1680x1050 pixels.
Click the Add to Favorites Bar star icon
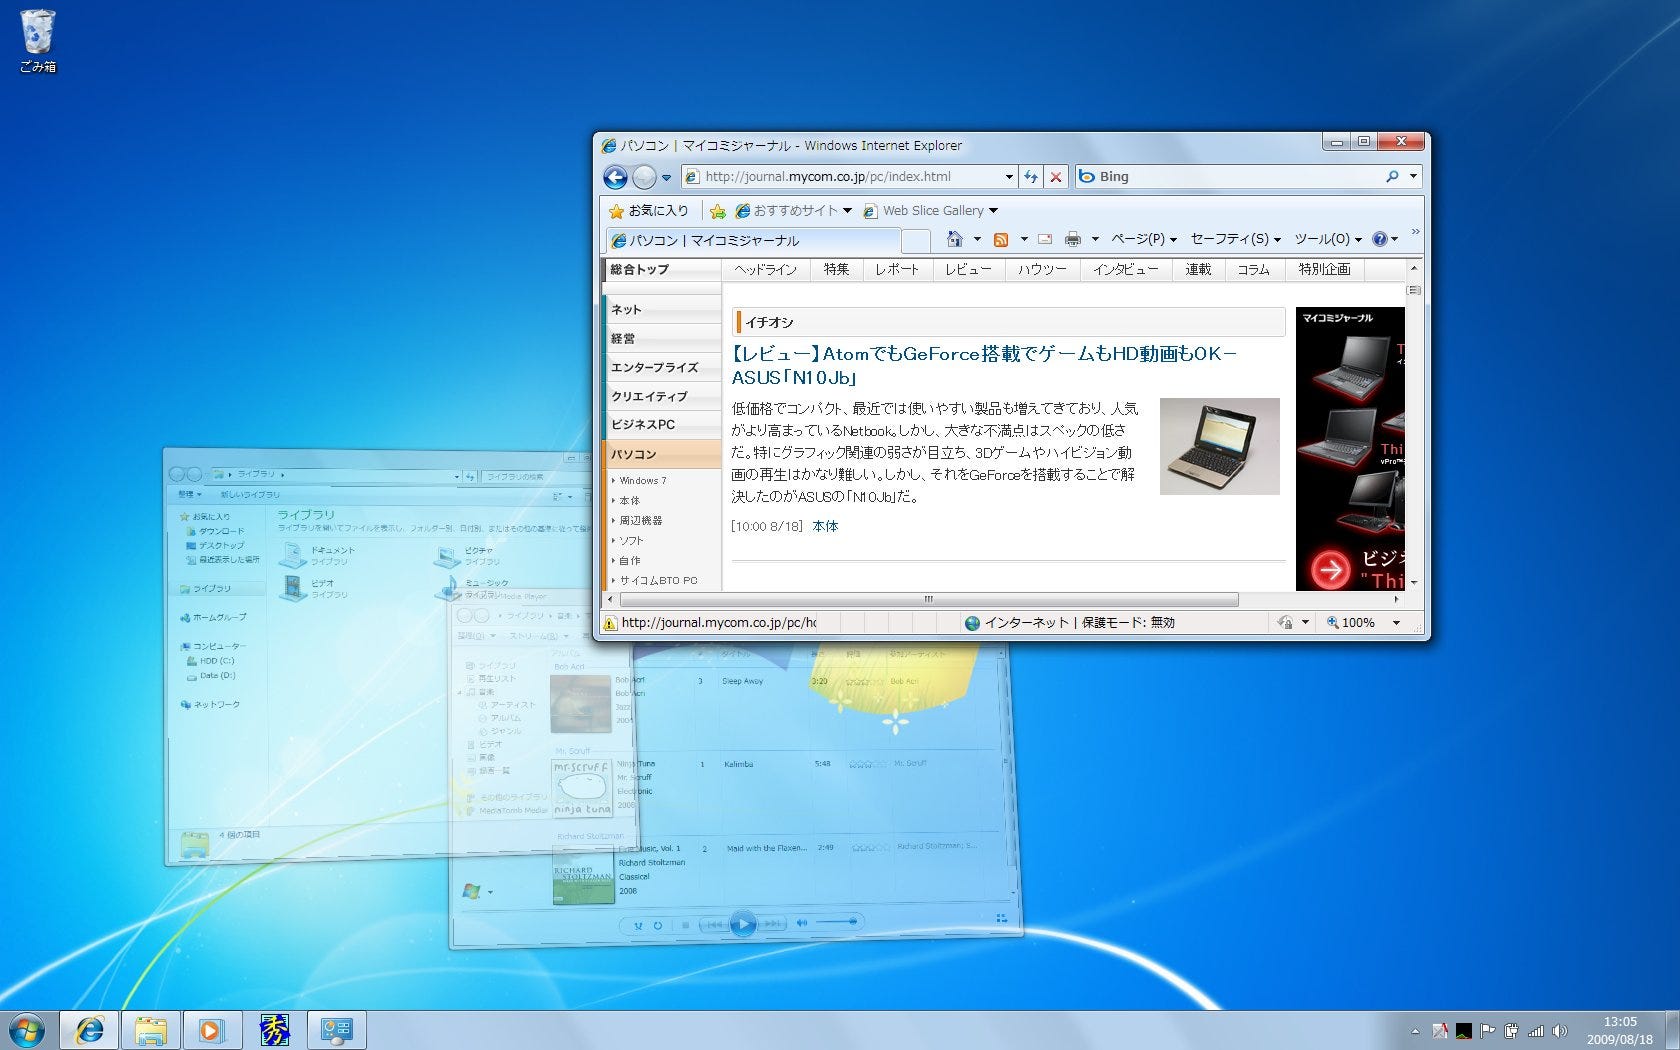(717, 211)
